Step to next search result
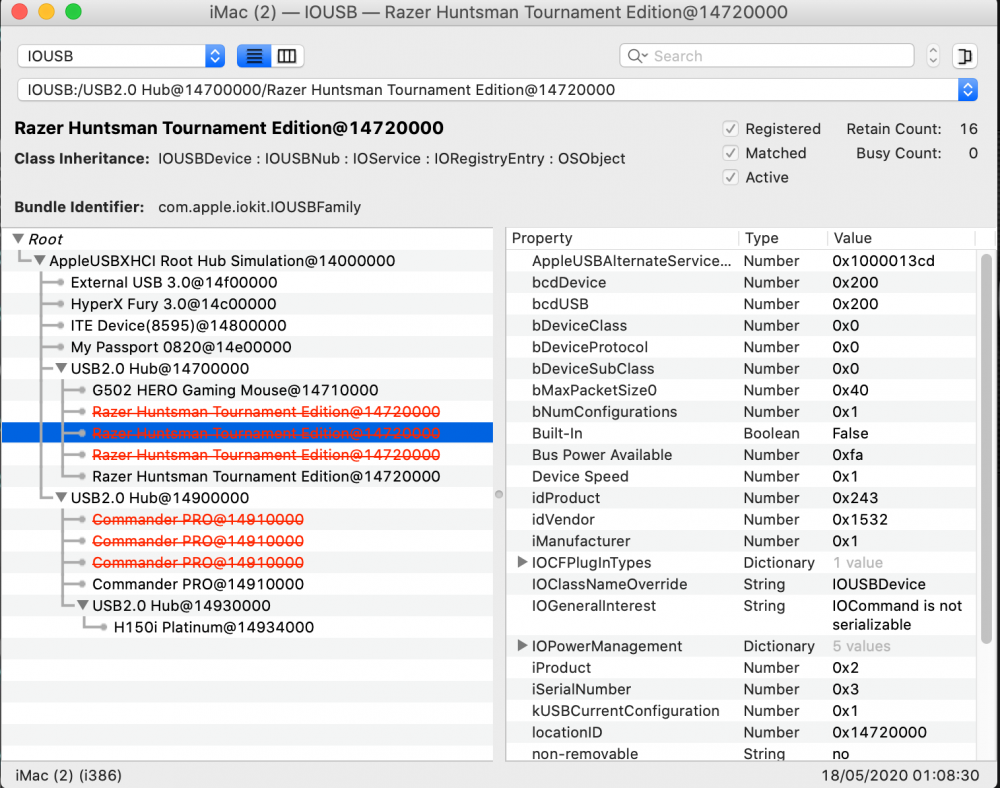The height and width of the screenshot is (788, 1000). (x=933, y=61)
